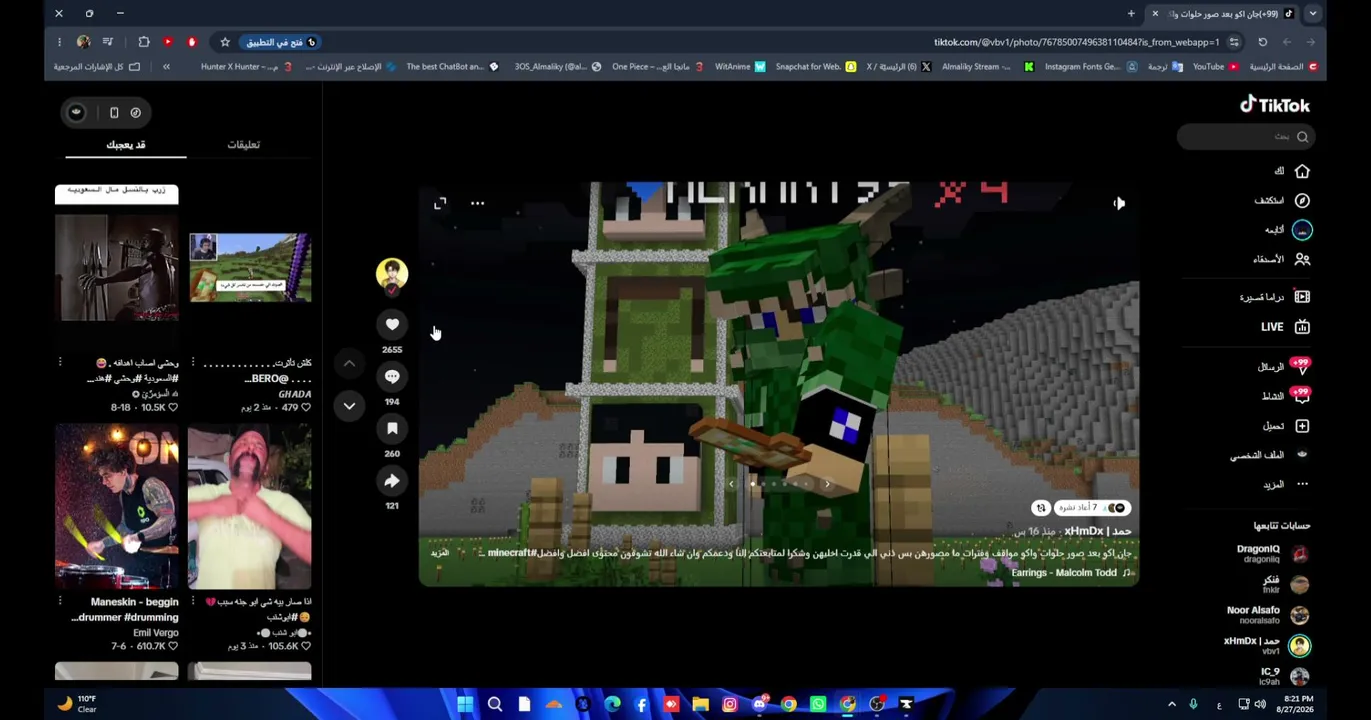The height and width of the screenshot is (720, 1371).
Task: Click the repost icon on the post
Action: pos(1041,508)
